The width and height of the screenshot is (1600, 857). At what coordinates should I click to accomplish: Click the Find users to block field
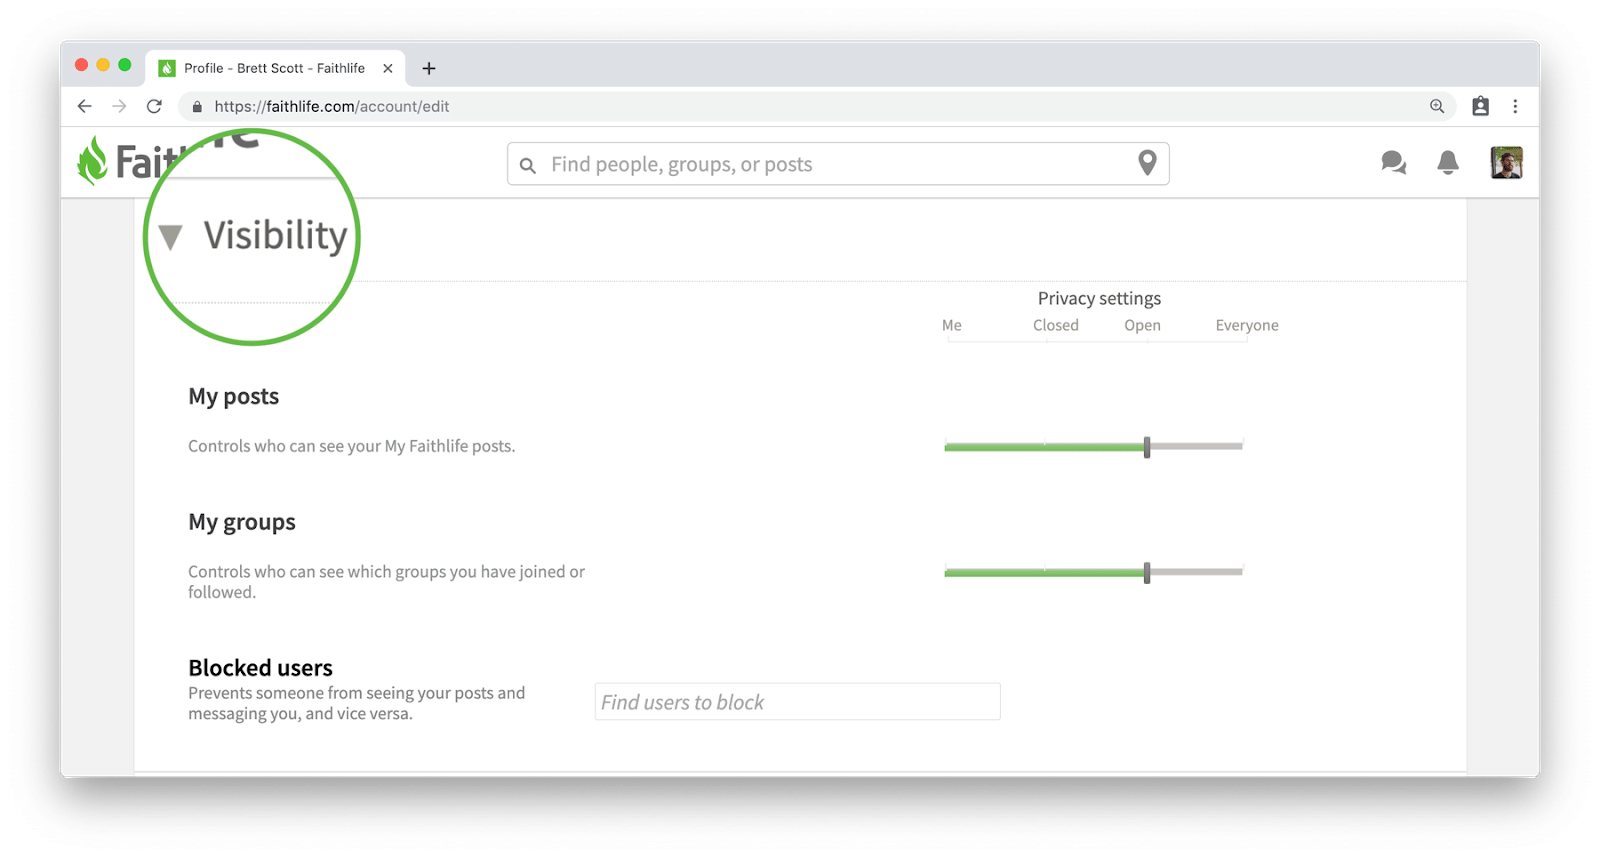797,702
